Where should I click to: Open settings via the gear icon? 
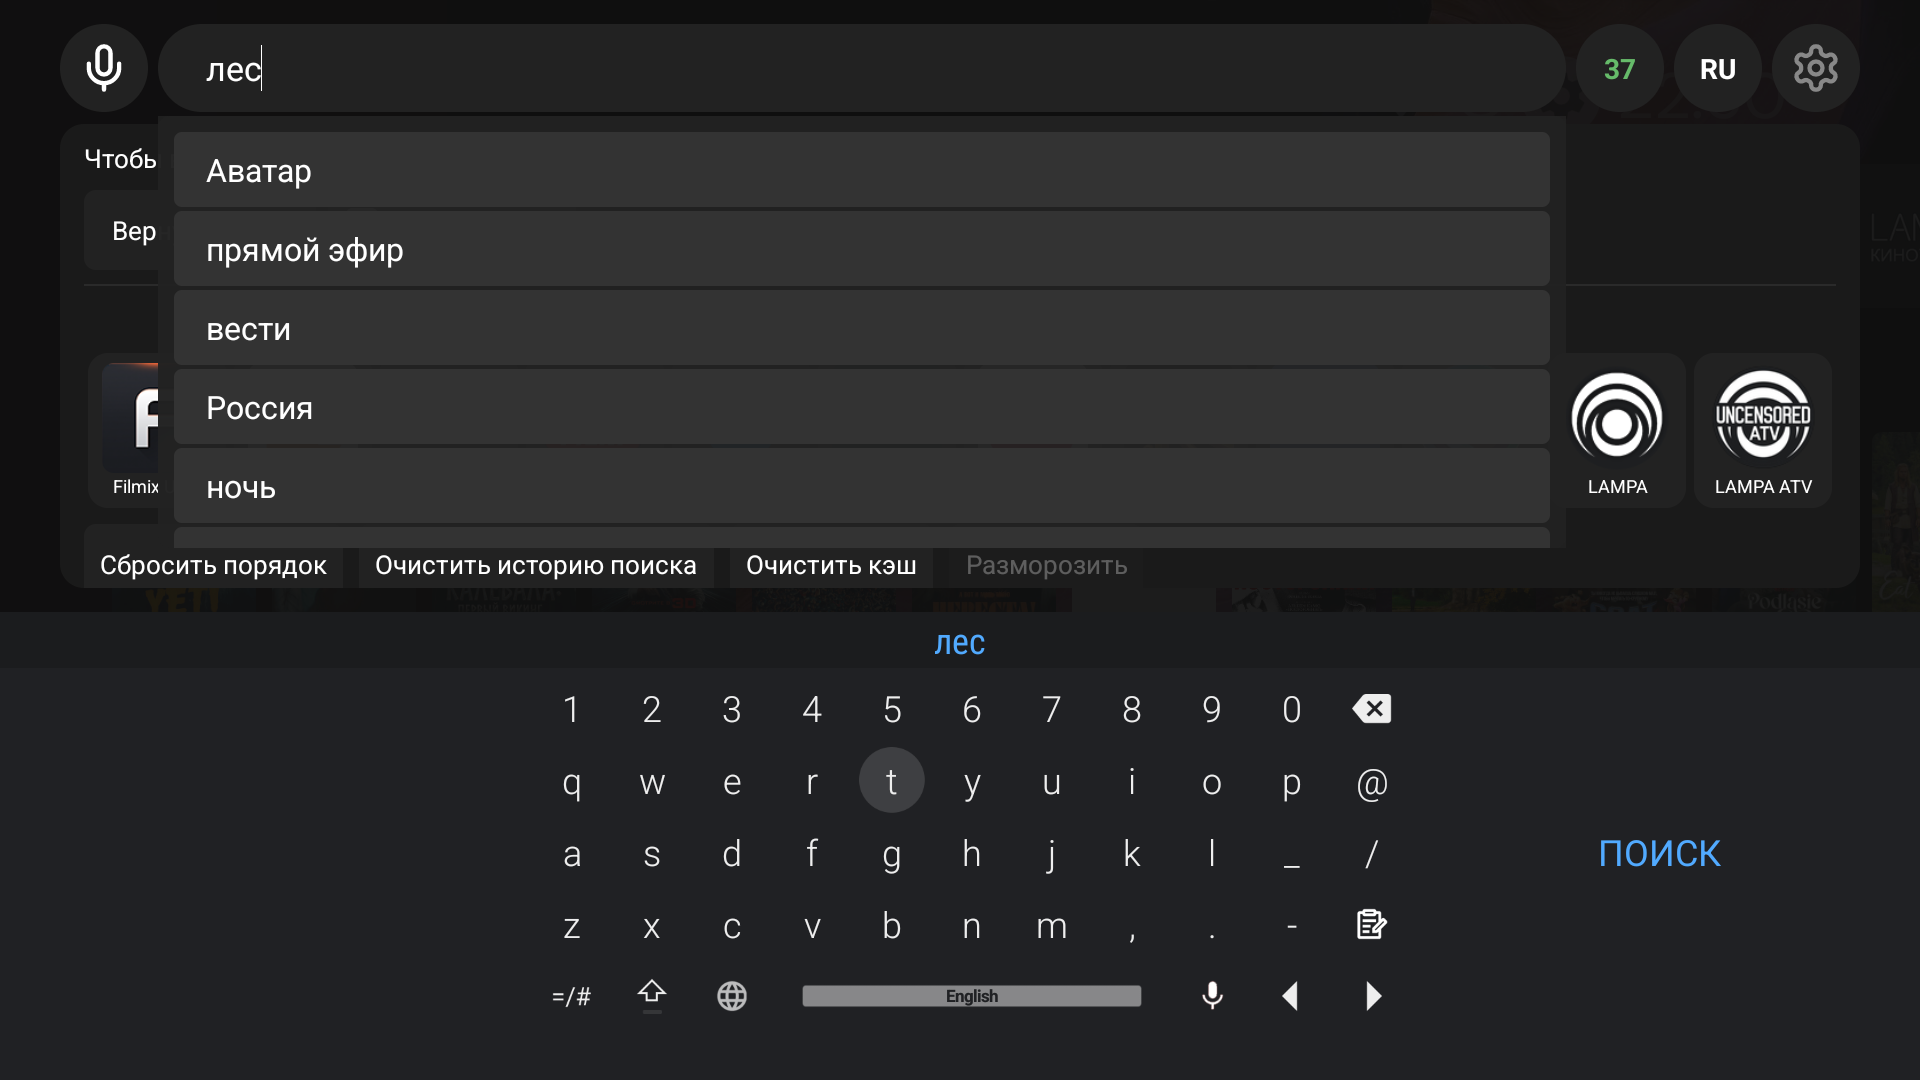pos(1815,68)
